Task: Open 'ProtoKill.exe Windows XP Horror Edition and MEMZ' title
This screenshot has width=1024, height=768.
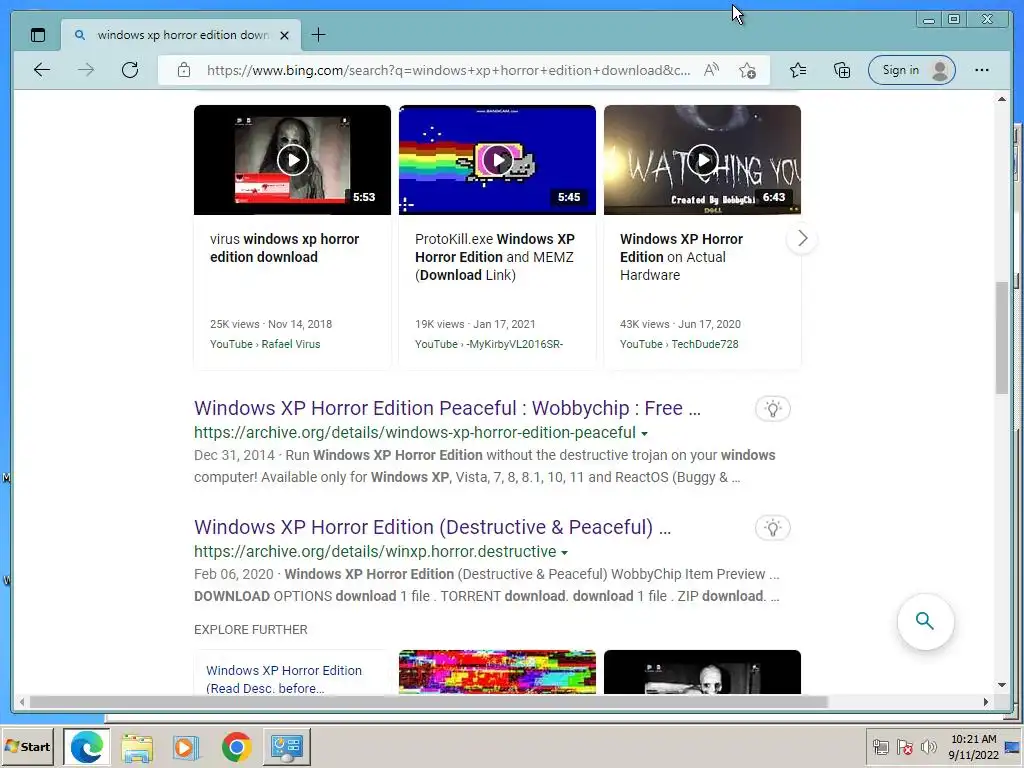Action: (495, 257)
